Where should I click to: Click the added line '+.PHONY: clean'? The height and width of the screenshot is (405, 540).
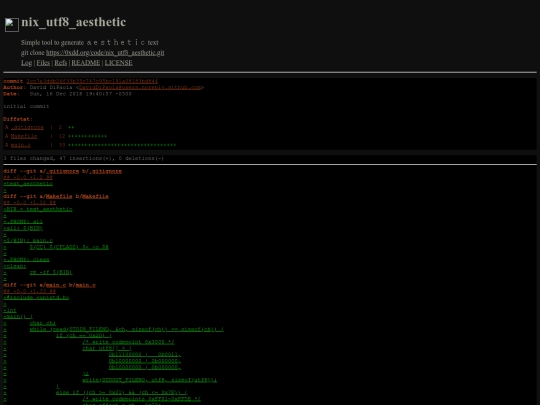tap(26, 260)
